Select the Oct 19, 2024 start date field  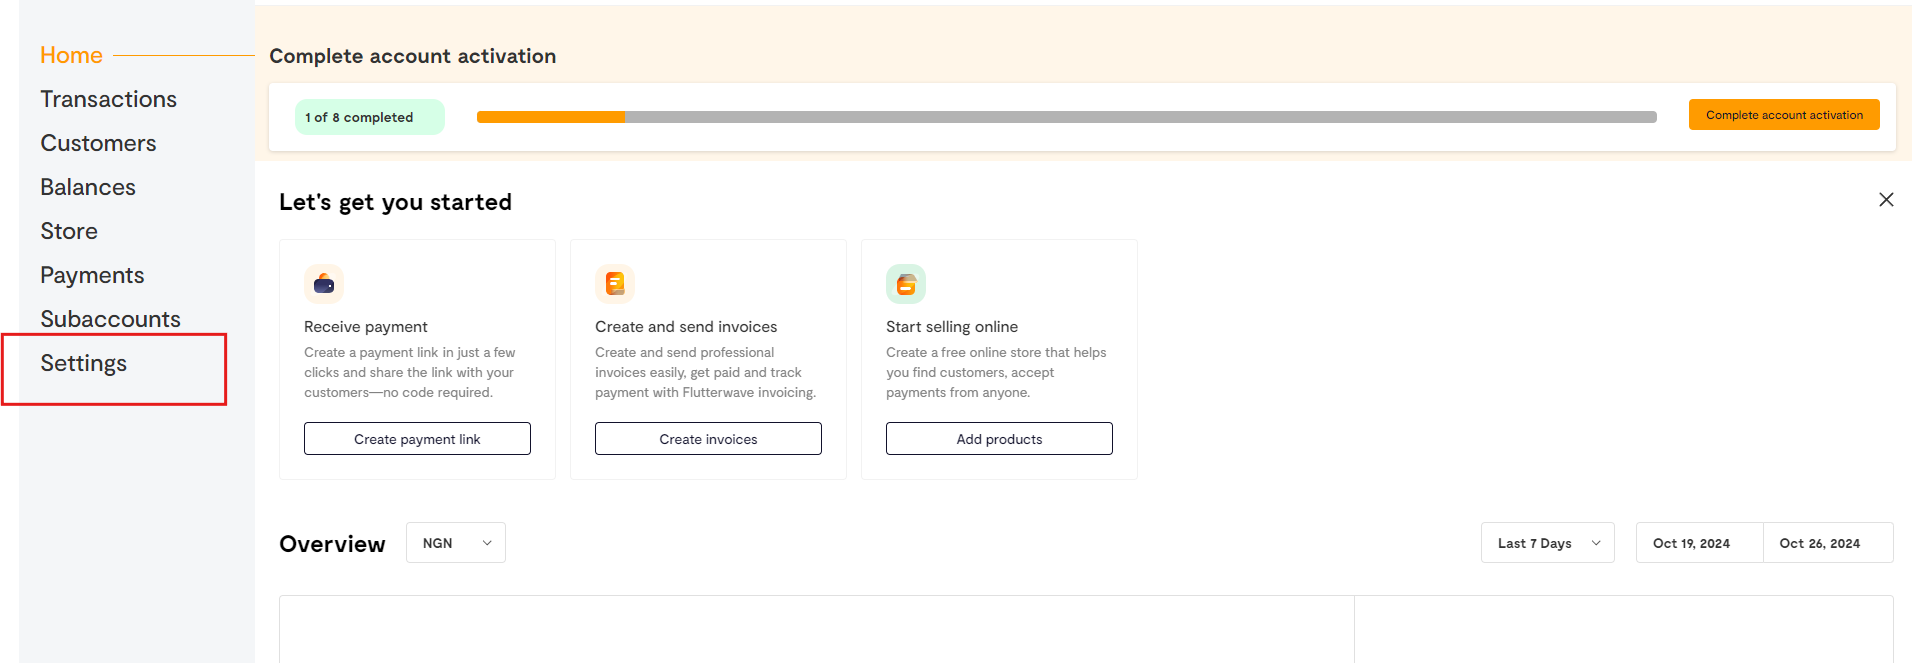[1699, 543]
